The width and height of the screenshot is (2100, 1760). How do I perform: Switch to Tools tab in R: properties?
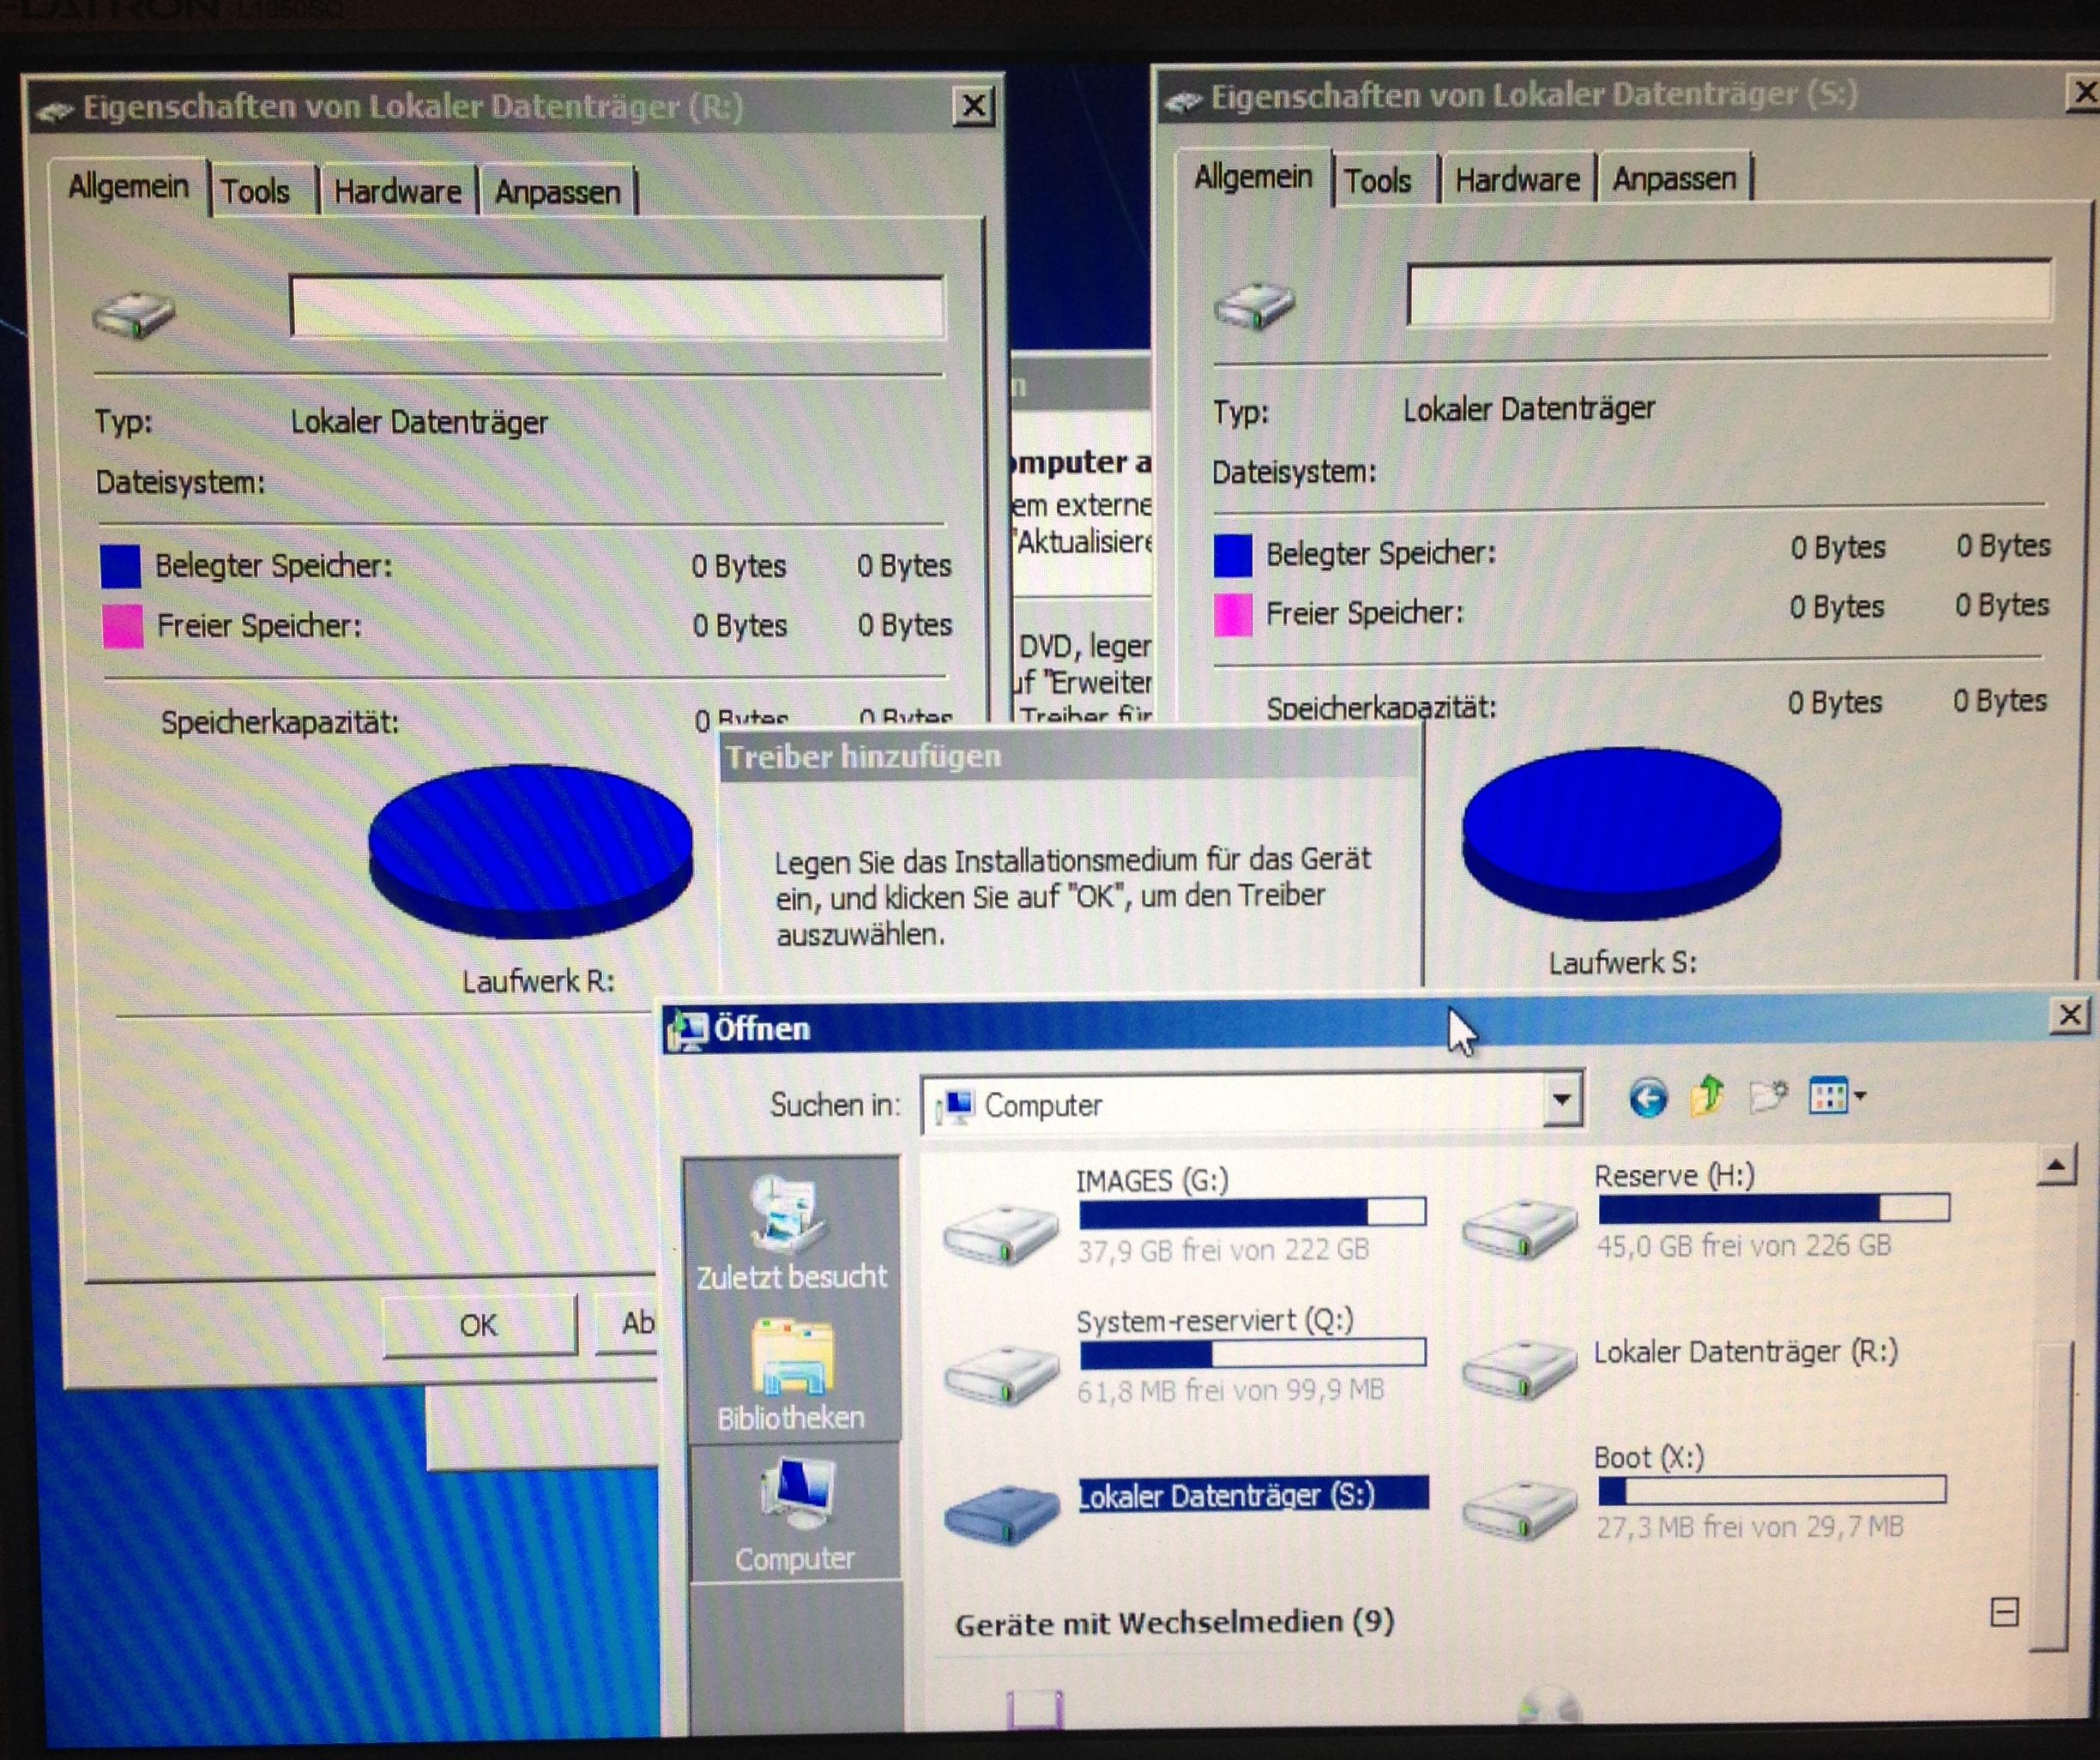click(x=255, y=191)
